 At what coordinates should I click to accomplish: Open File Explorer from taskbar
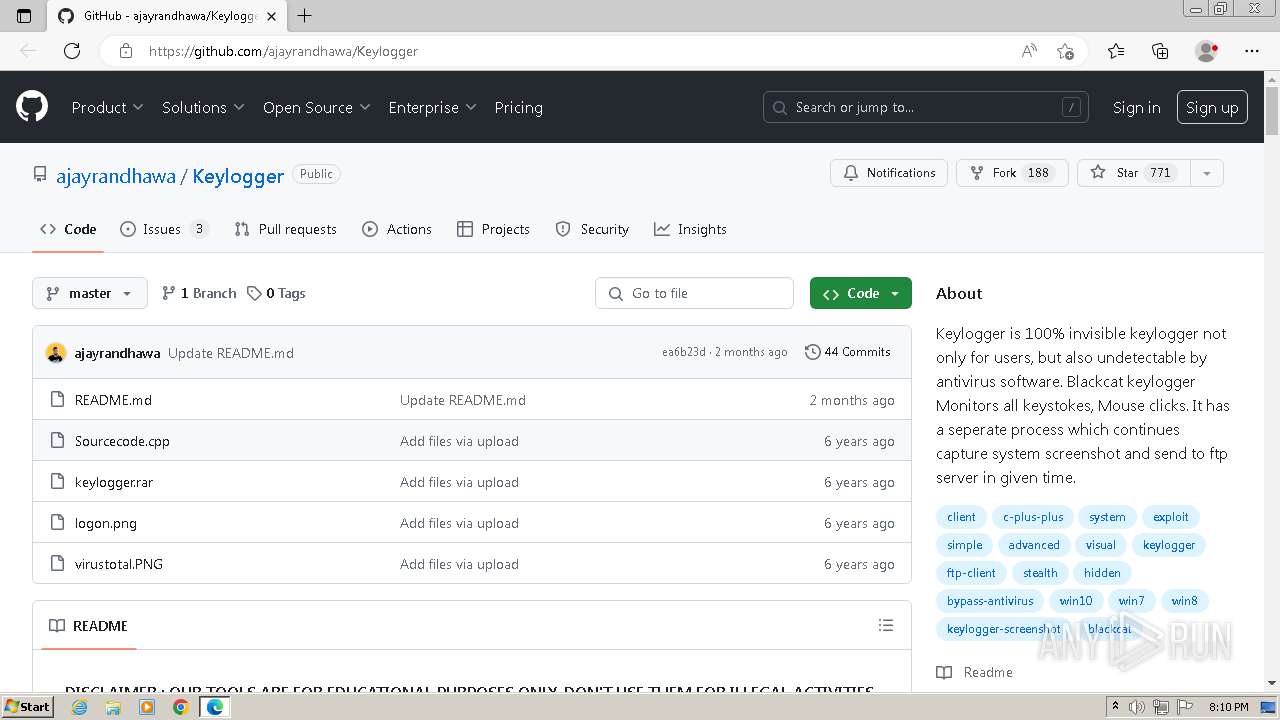[x=113, y=707]
